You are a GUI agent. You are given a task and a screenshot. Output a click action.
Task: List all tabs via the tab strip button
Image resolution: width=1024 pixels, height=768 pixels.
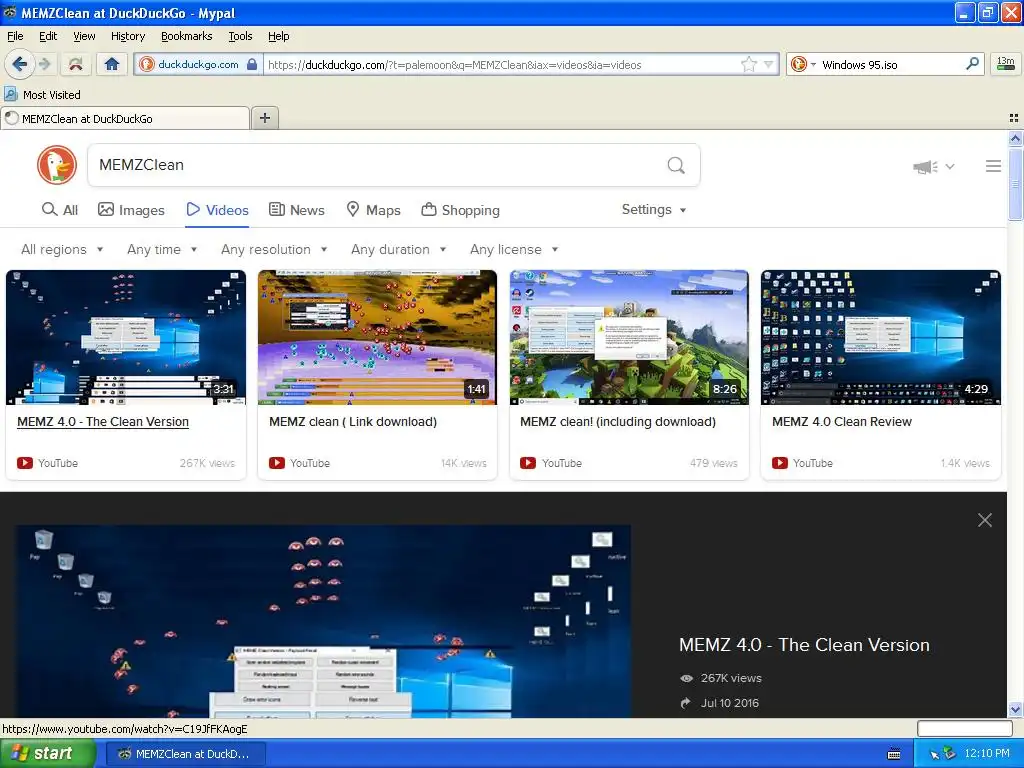click(1014, 118)
